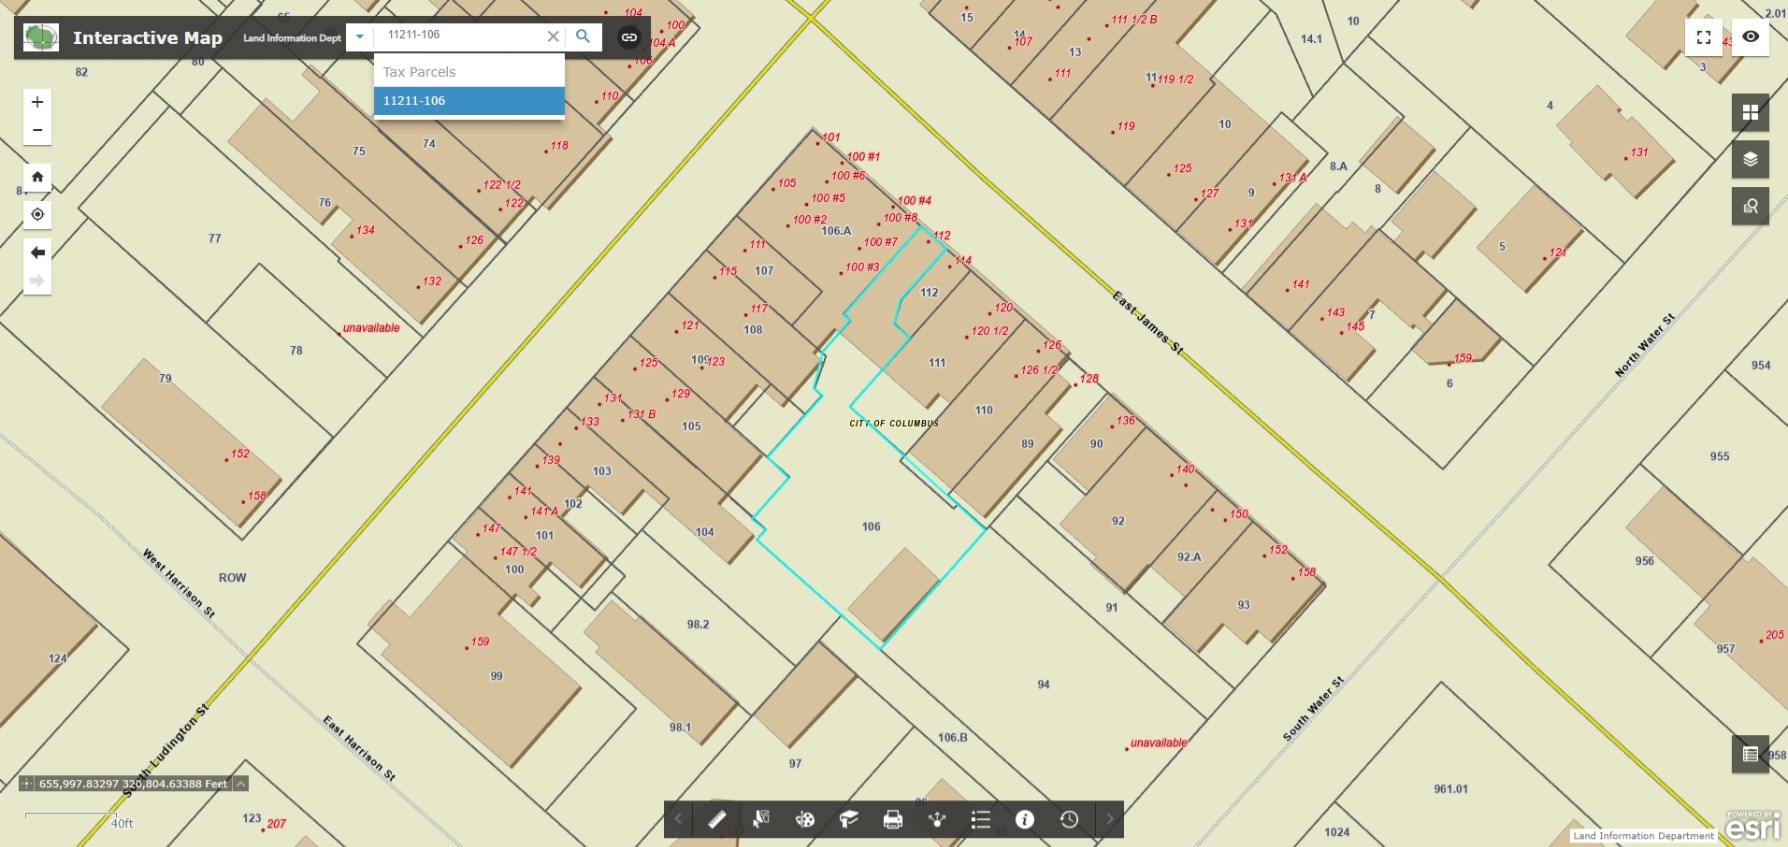Select the 11211-106 search suggestion
1788x847 pixels.
469,101
